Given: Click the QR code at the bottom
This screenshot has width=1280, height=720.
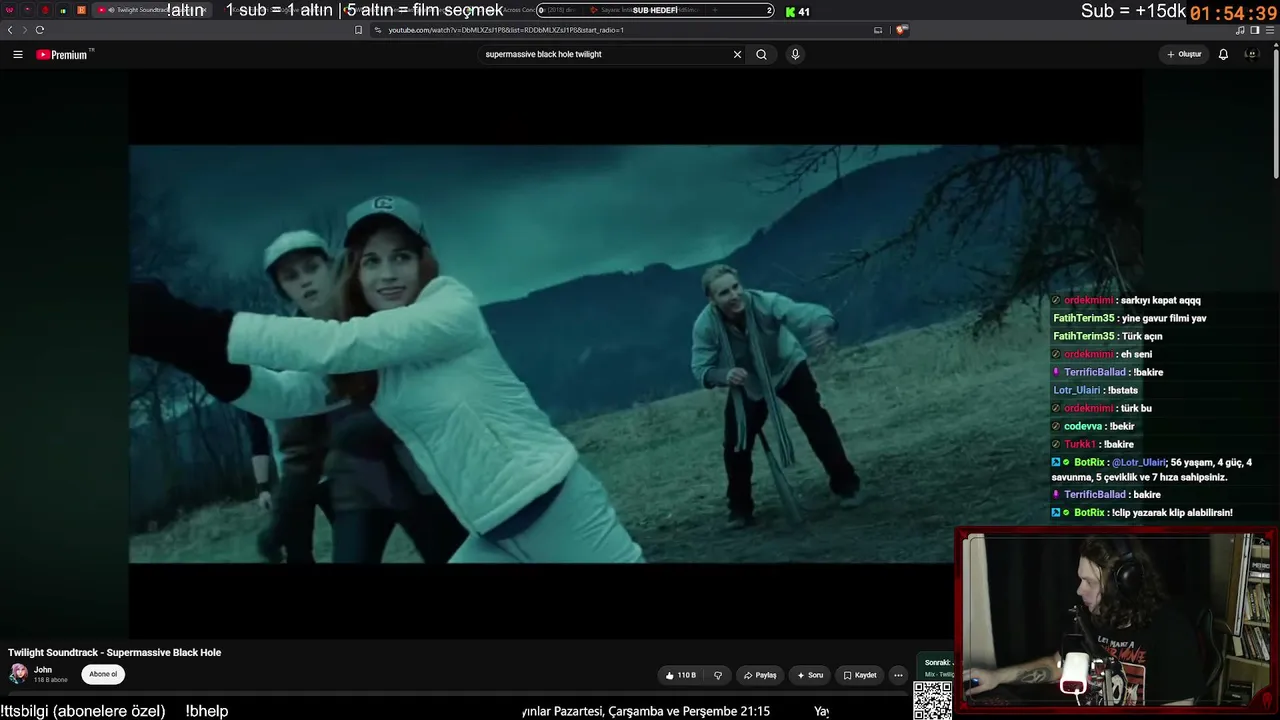Looking at the screenshot, I should click(x=933, y=700).
